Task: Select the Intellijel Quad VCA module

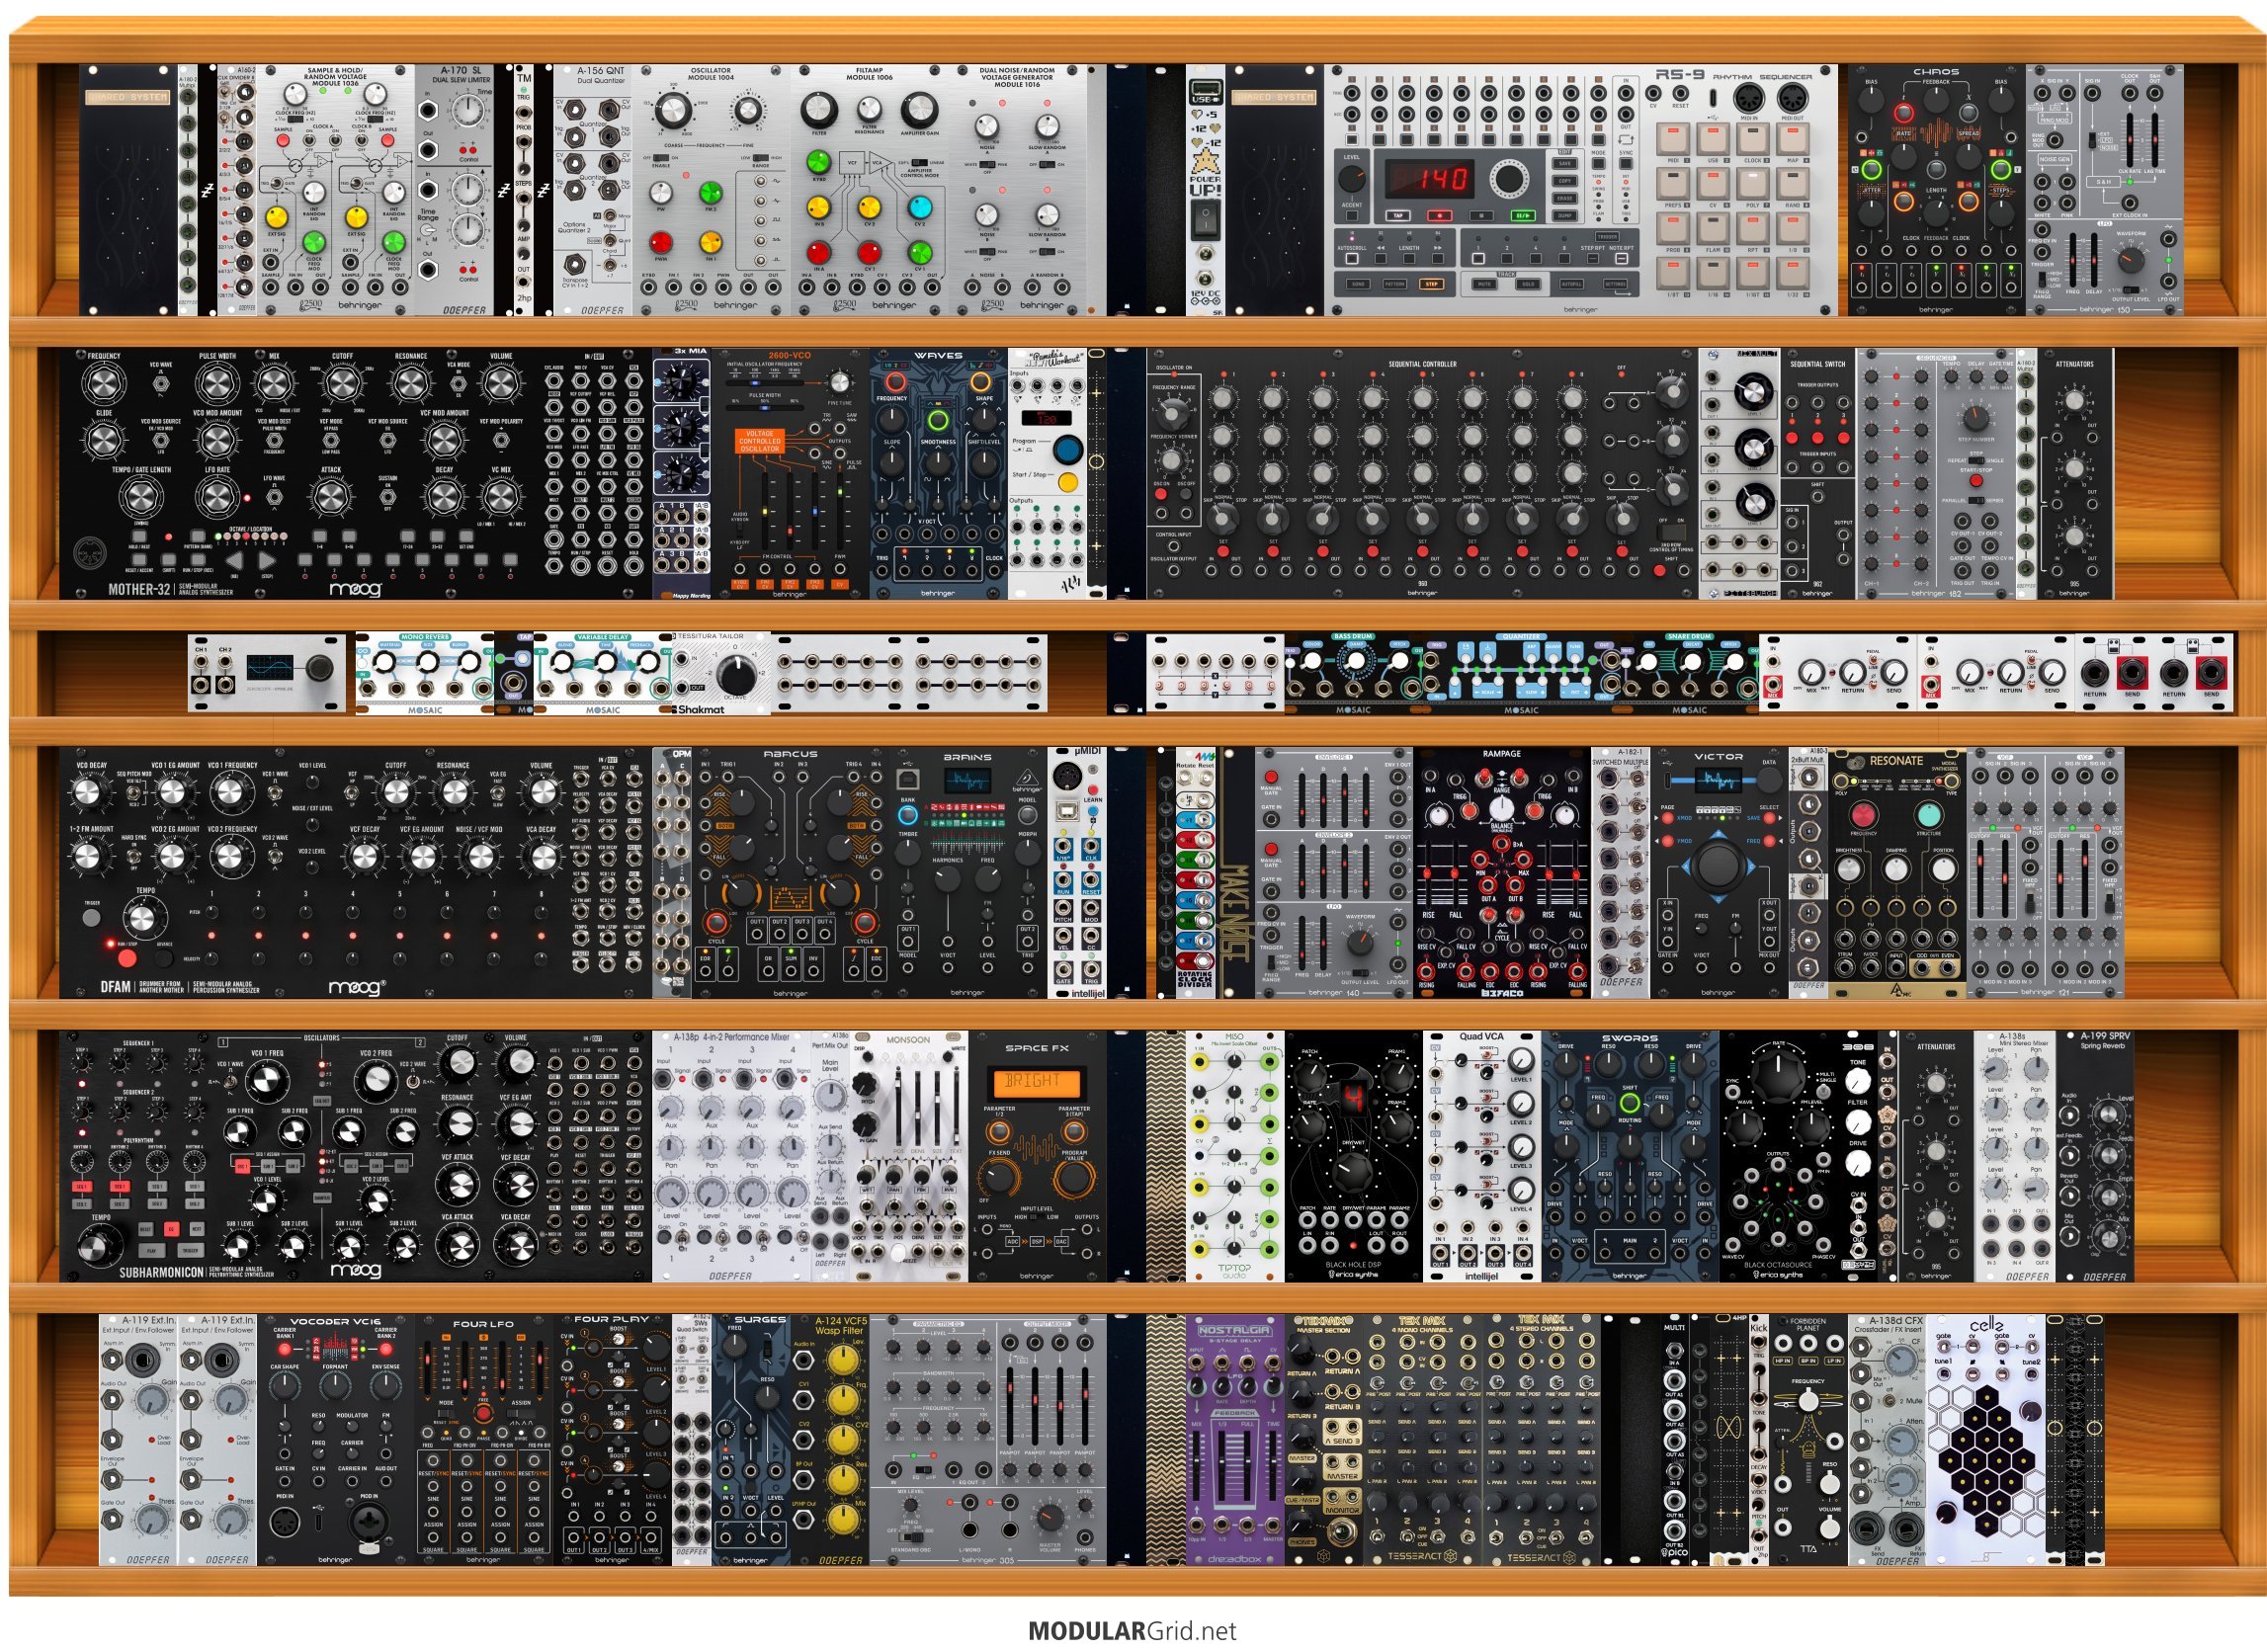Action: click(x=1482, y=1156)
